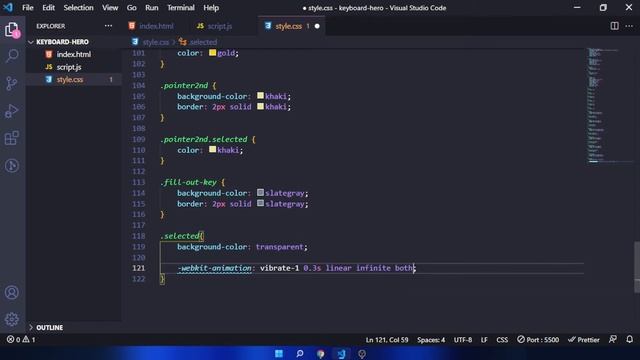Open Windows taskbar search icon

pos(300,353)
